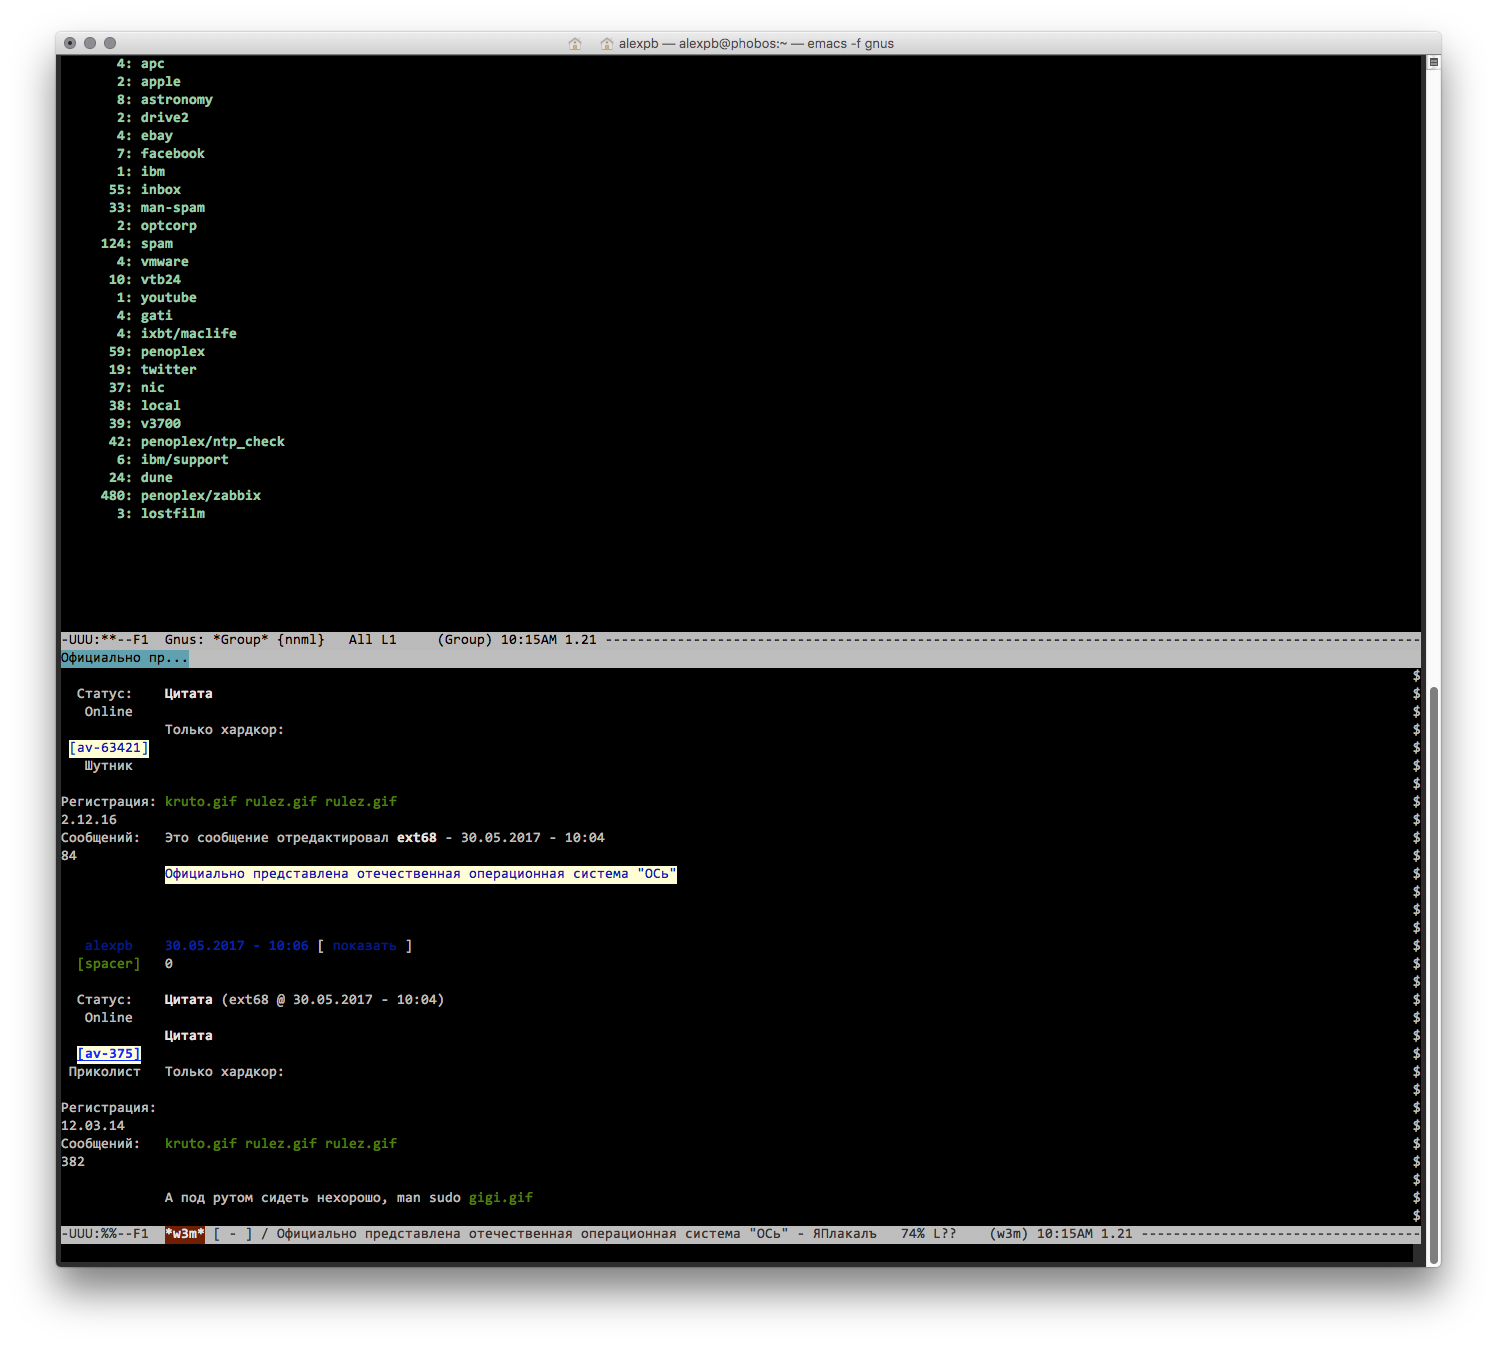
Task: Select the penoplex group with 59 messages
Action: [x=172, y=352]
